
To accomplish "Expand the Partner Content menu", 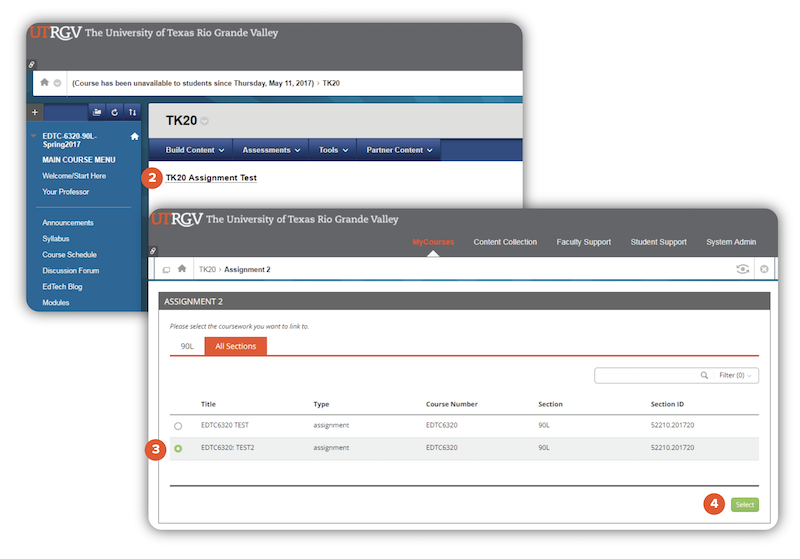I will (399, 150).
